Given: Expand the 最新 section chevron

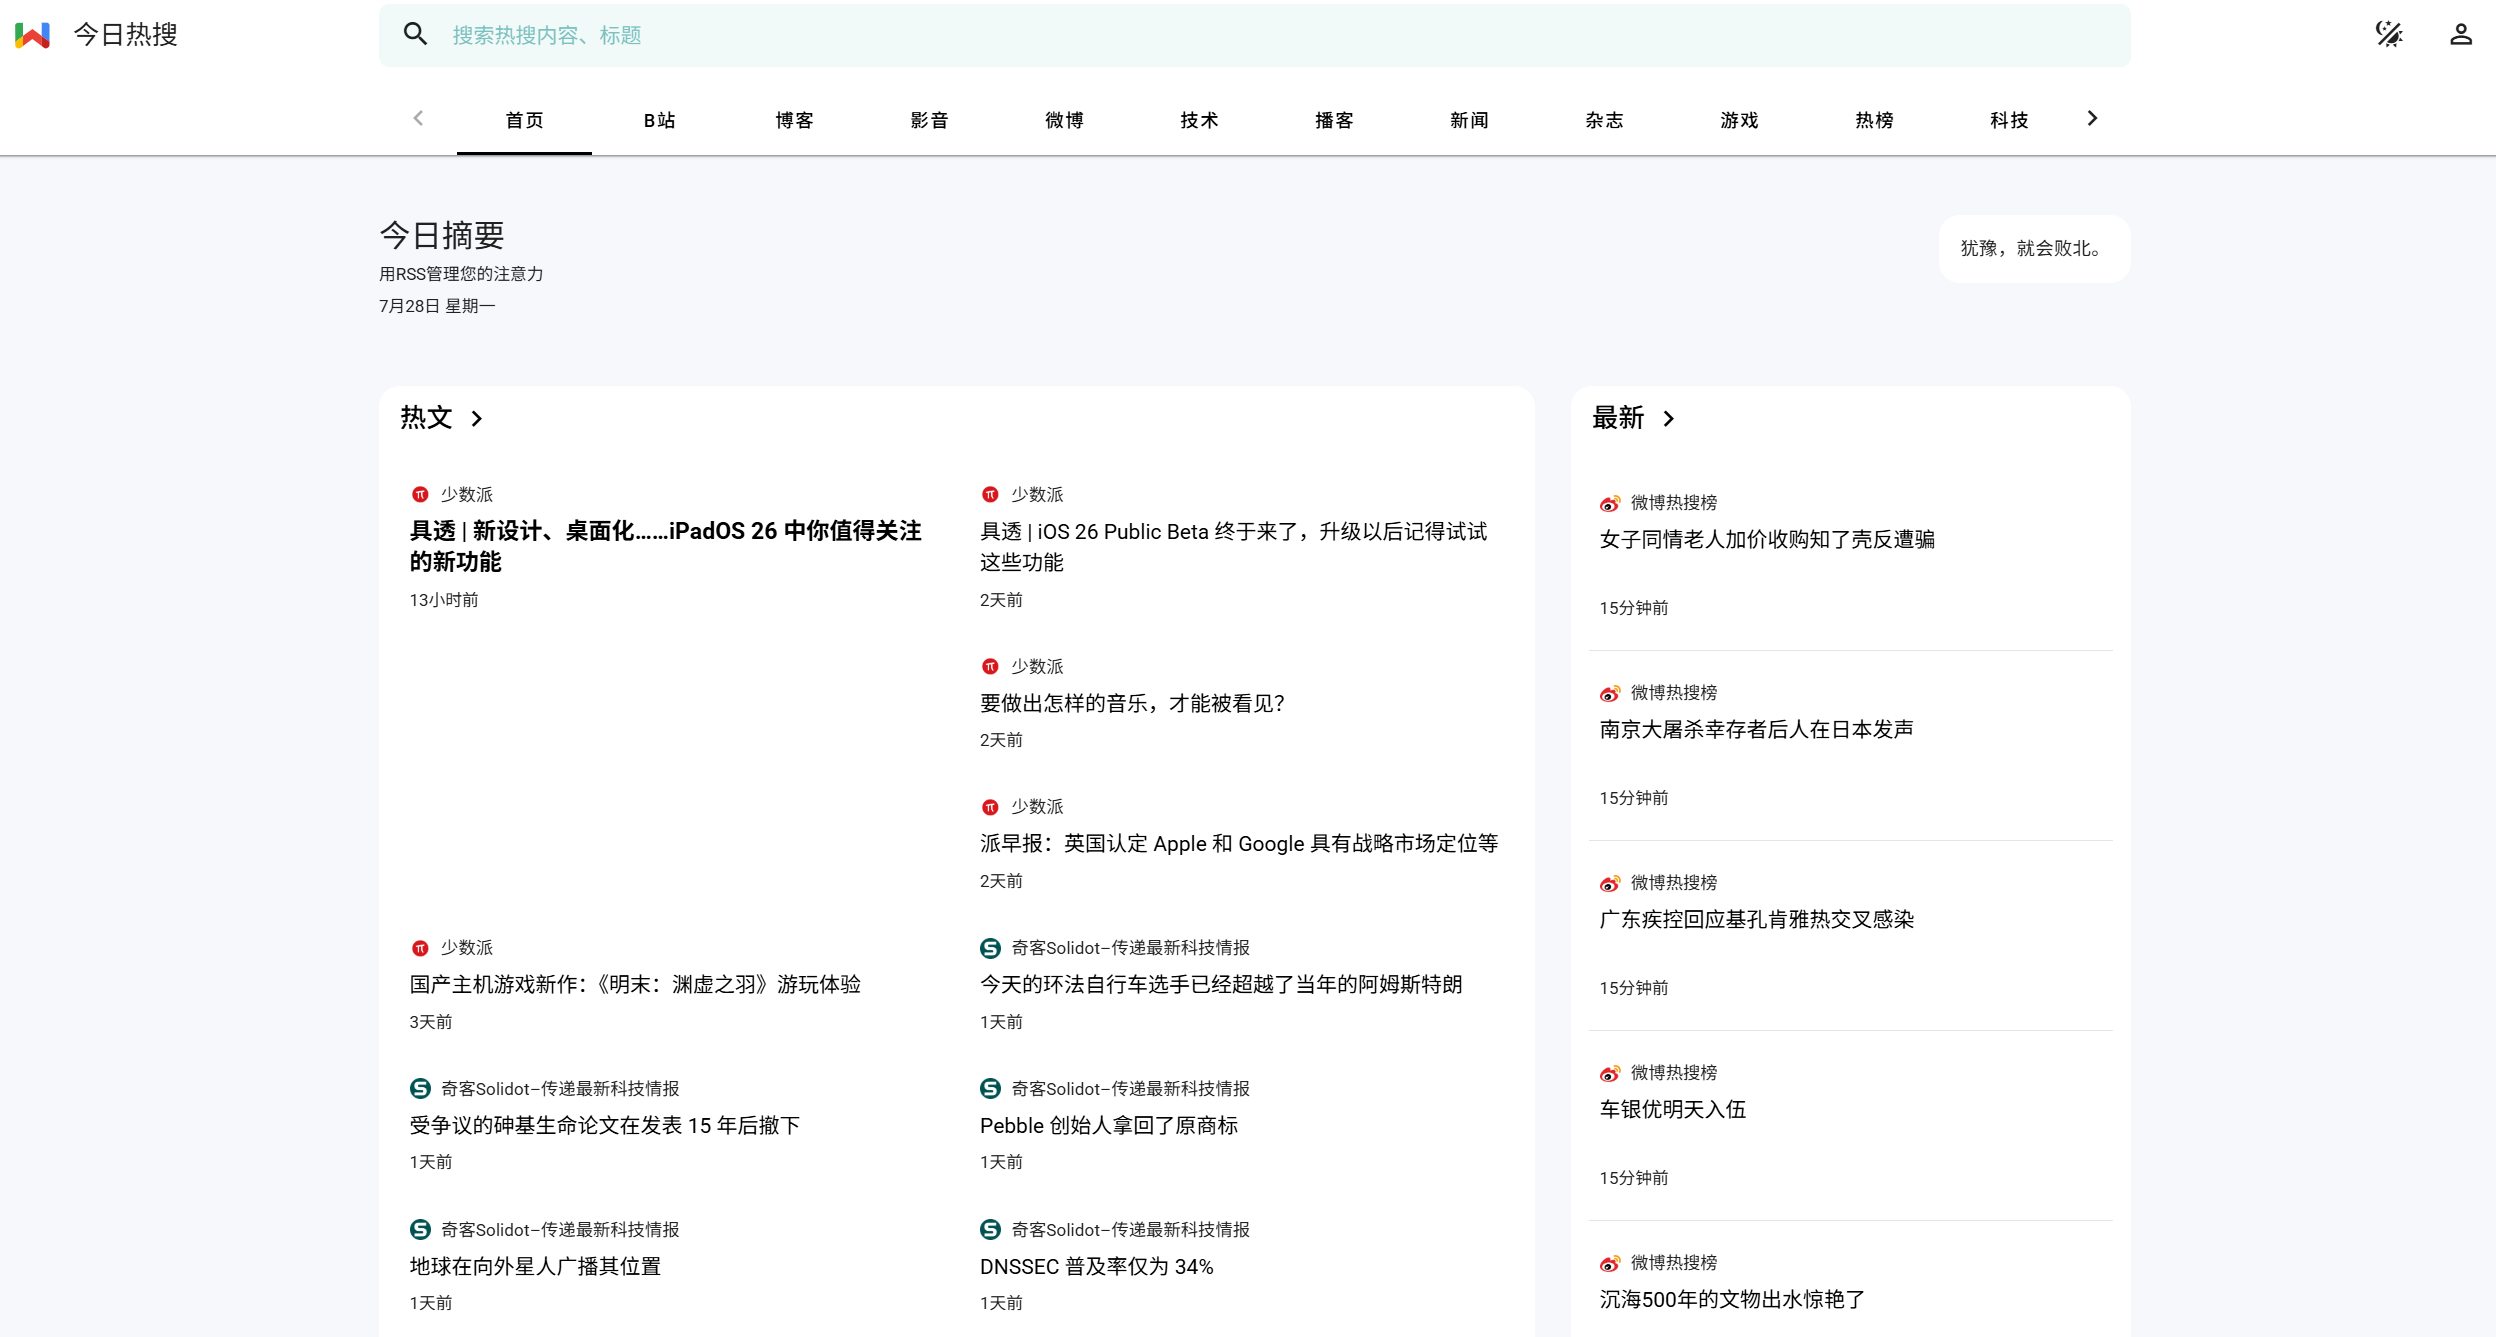Looking at the screenshot, I should (x=1668, y=419).
